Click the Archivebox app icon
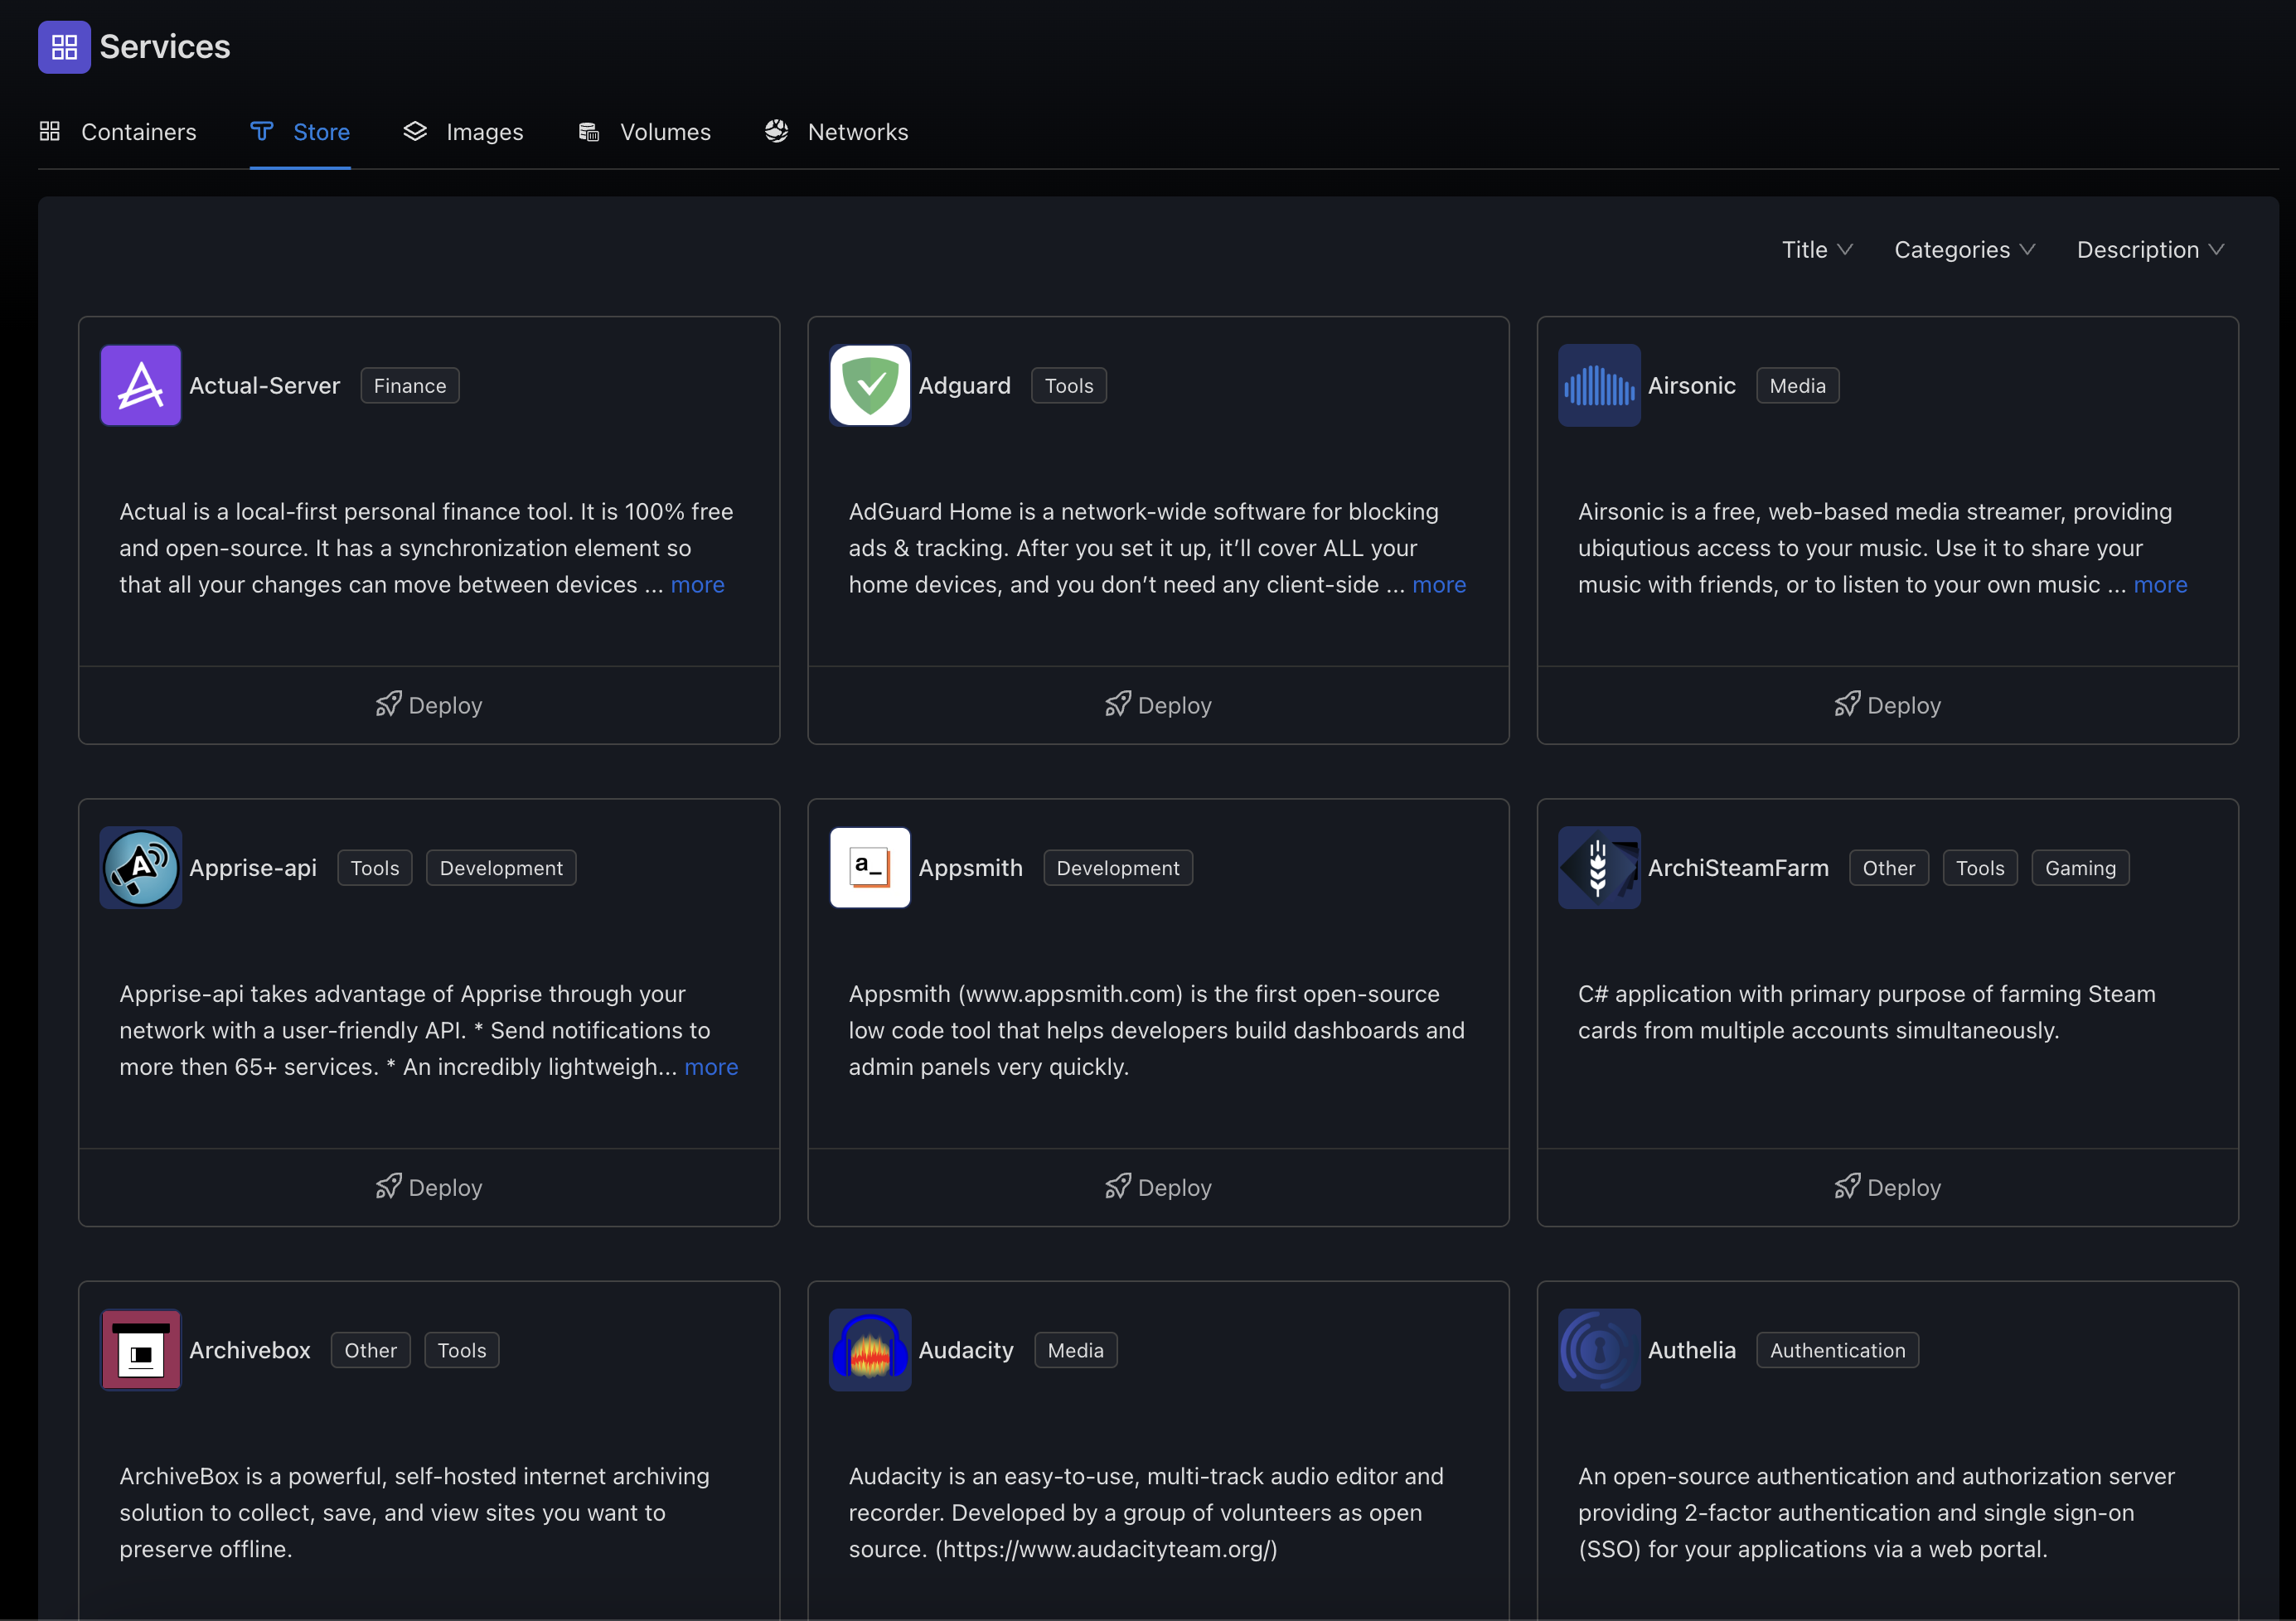2296x1621 pixels. pyautogui.click(x=141, y=1350)
